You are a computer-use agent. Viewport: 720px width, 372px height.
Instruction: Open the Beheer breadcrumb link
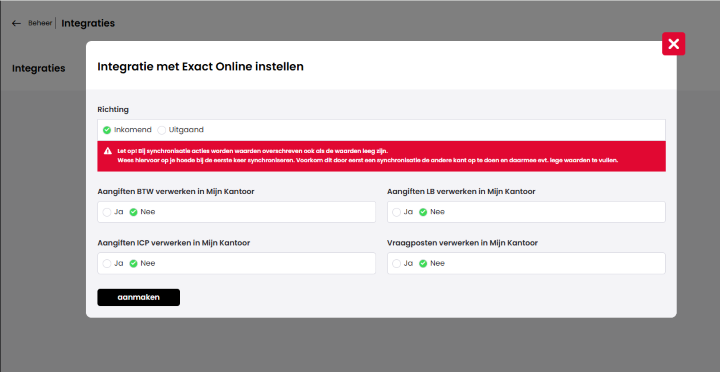point(40,23)
